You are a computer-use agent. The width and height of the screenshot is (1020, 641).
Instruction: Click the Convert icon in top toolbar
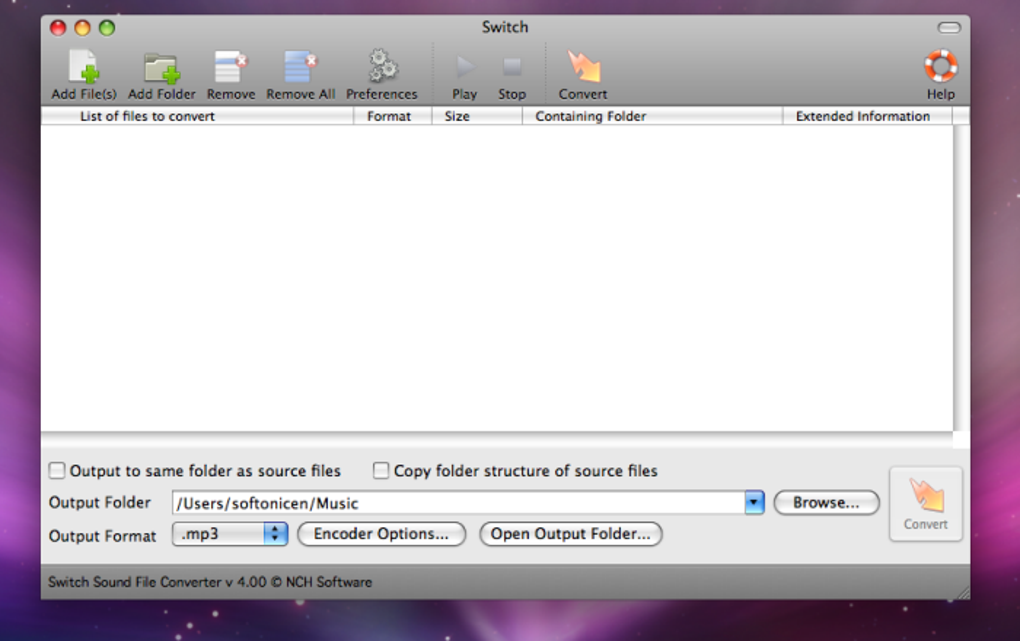coord(583,66)
